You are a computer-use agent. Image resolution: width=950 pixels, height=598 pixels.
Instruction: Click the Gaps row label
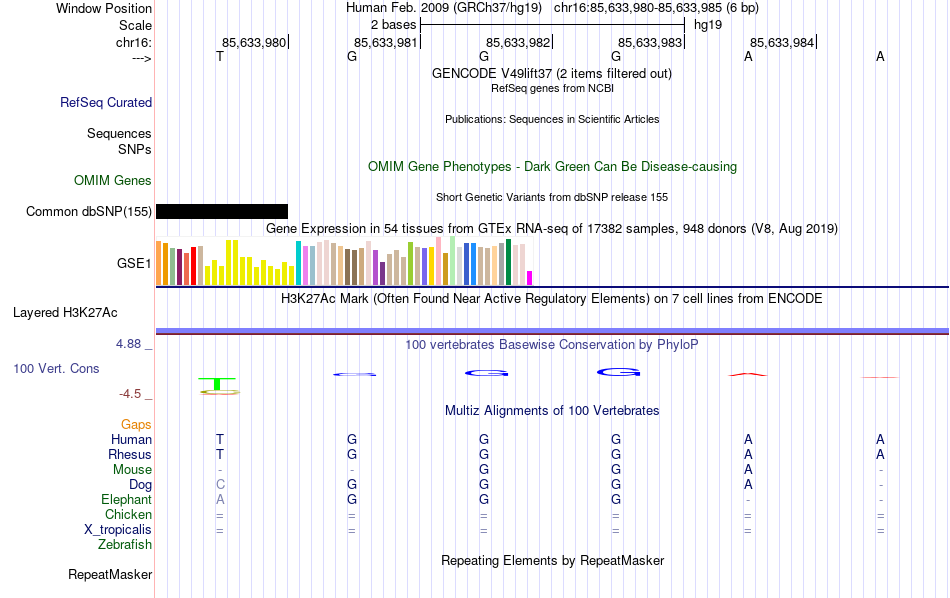pos(136,425)
